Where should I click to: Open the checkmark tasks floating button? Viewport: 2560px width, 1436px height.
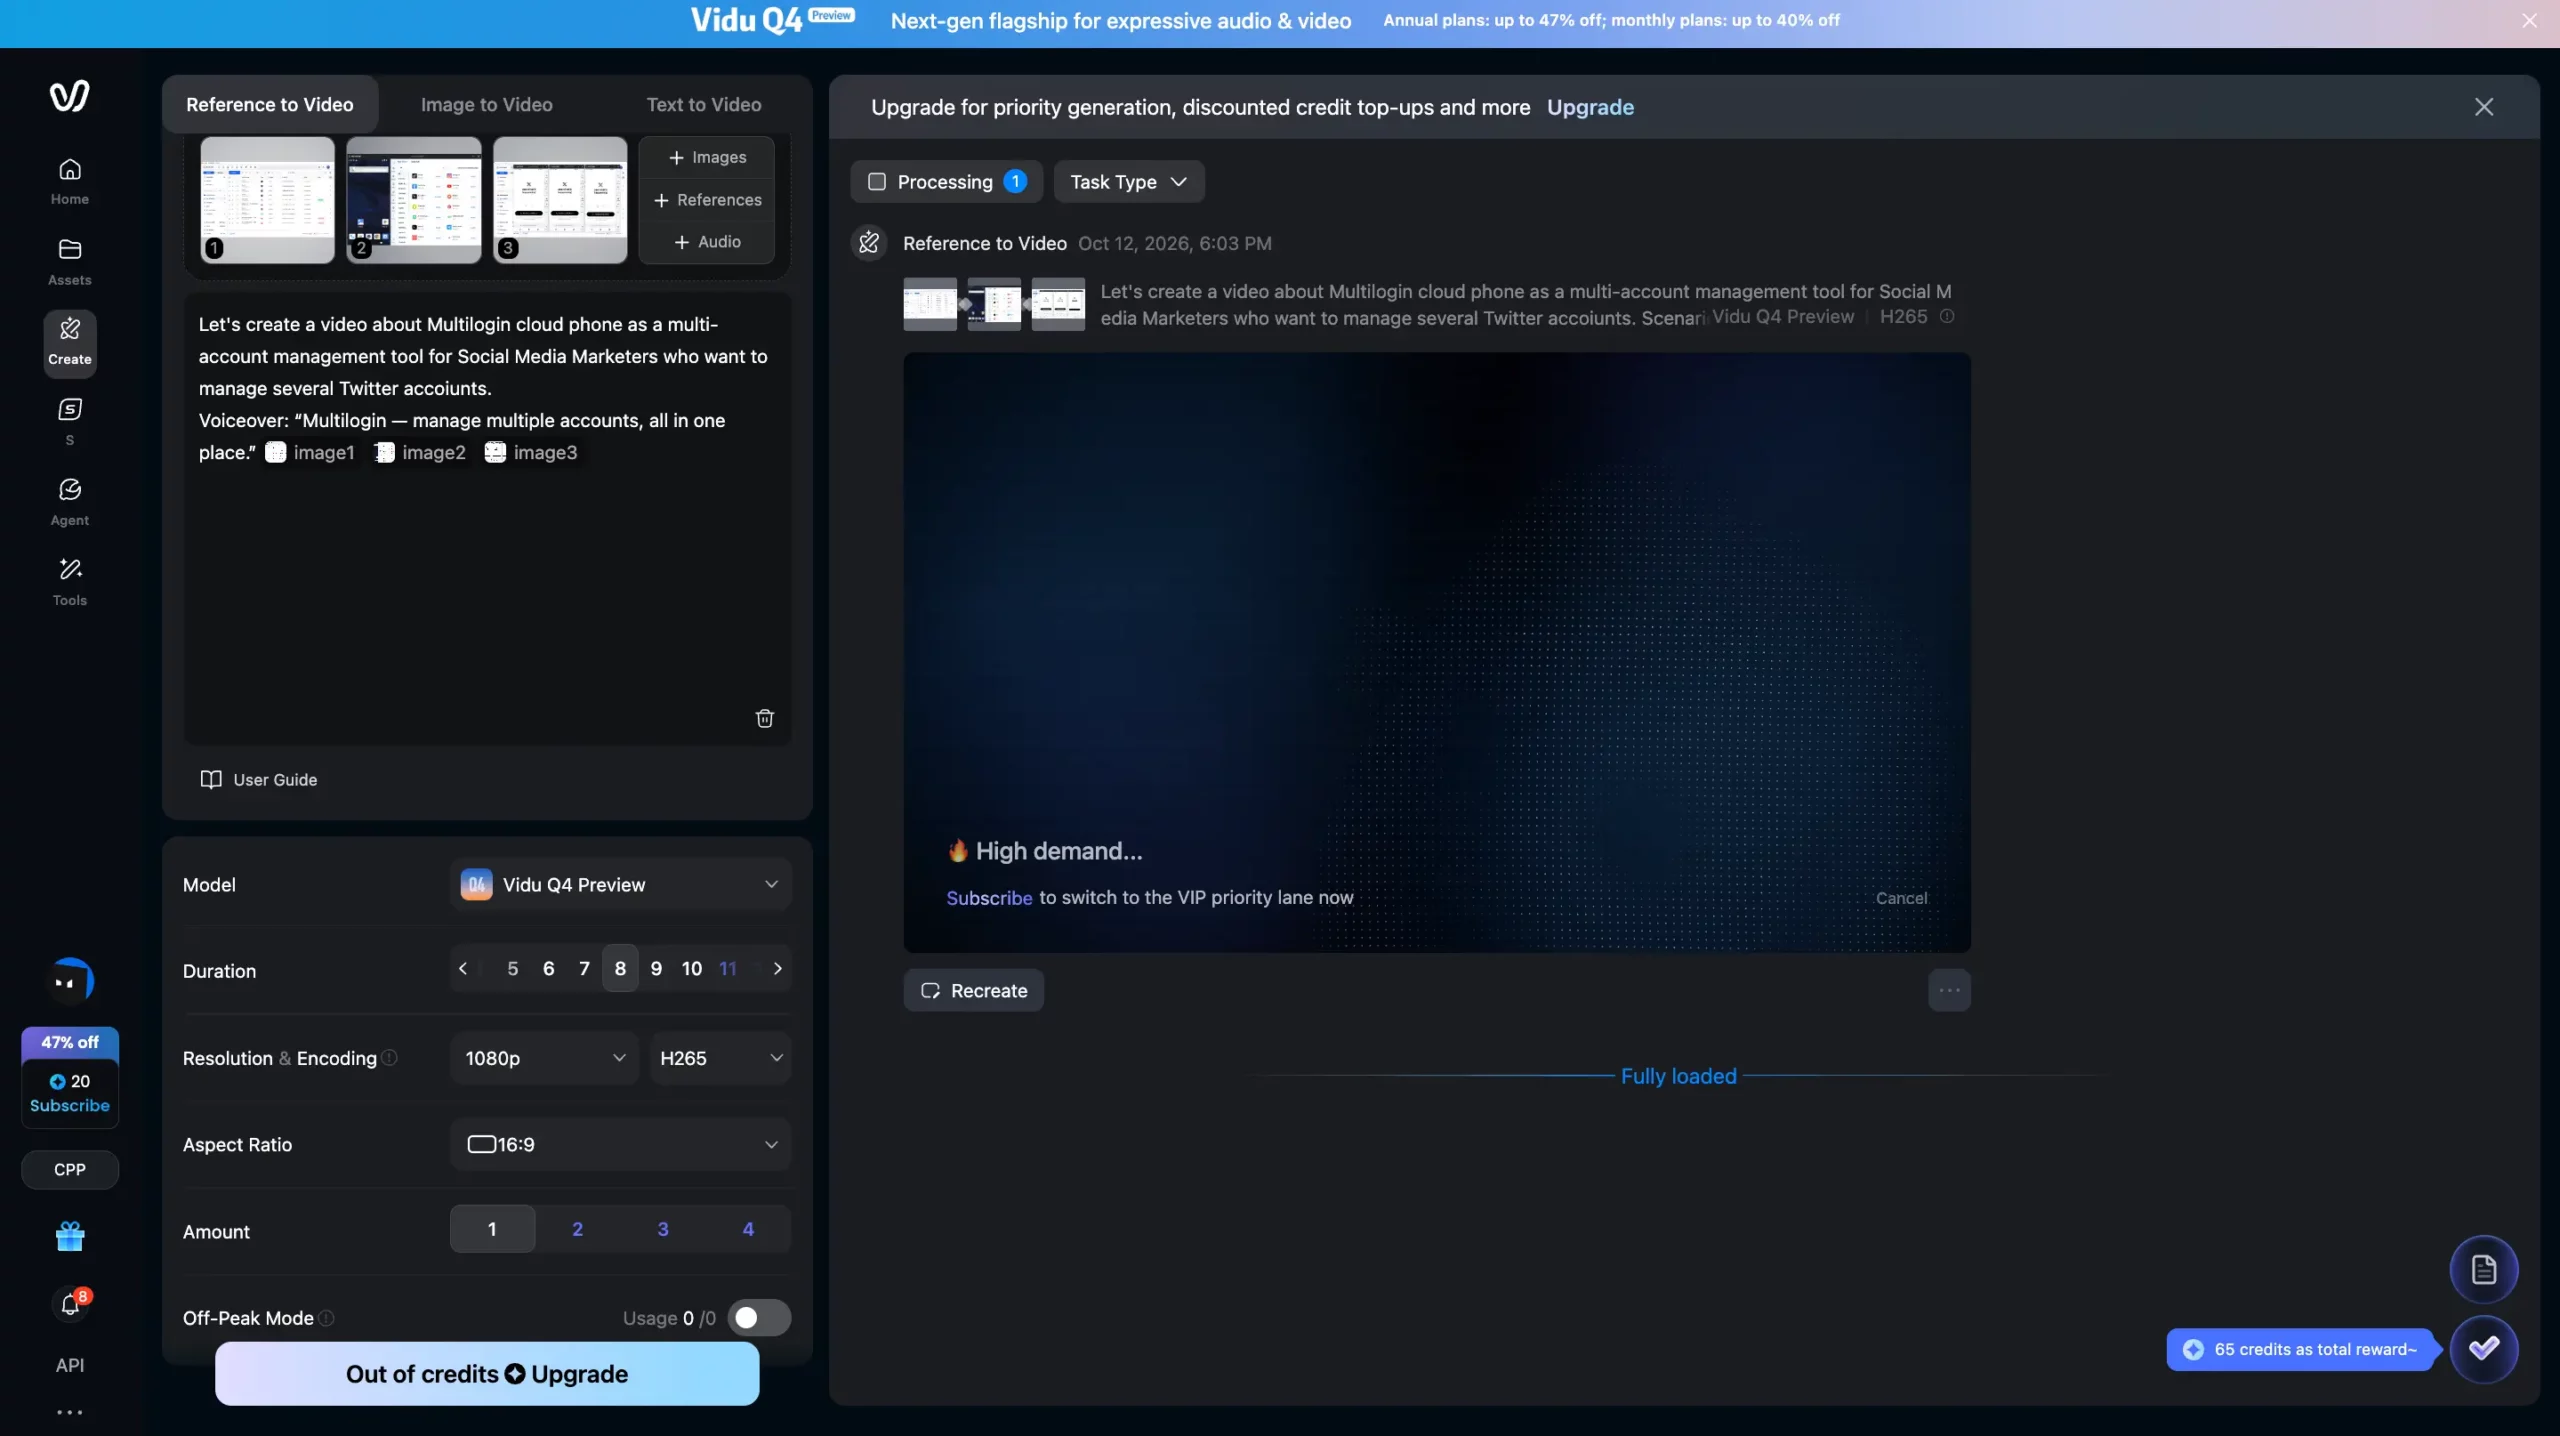coord(2483,1349)
